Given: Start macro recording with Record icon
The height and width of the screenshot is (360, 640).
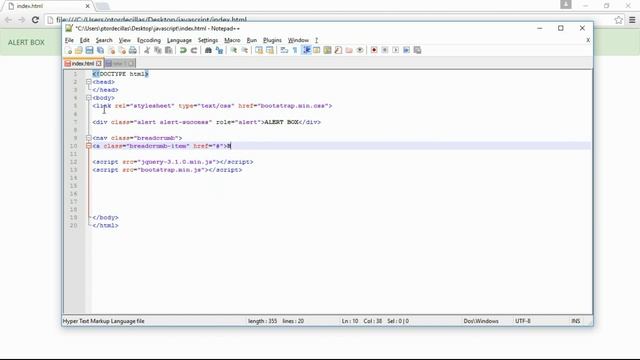Looking at the screenshot, I should click(x=374, y=50).
